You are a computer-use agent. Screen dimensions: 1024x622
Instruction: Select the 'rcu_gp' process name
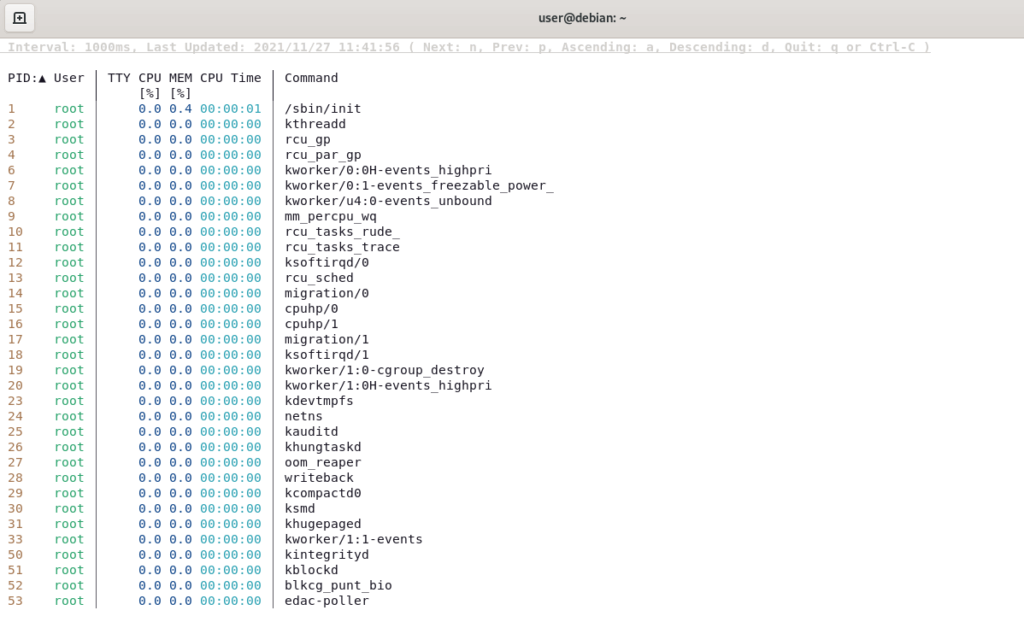pyautogui.click(x=308, y=139)
